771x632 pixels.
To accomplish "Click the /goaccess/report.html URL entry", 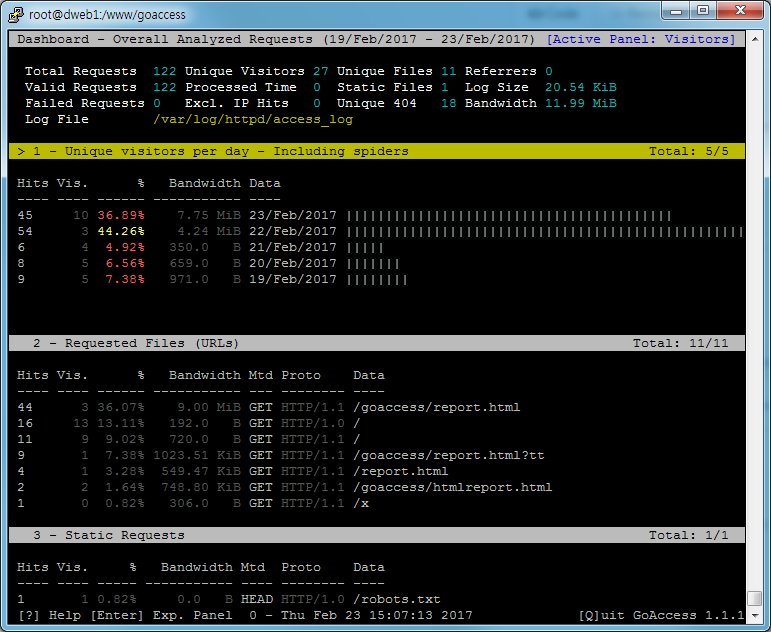I will [x=437, y=407].
